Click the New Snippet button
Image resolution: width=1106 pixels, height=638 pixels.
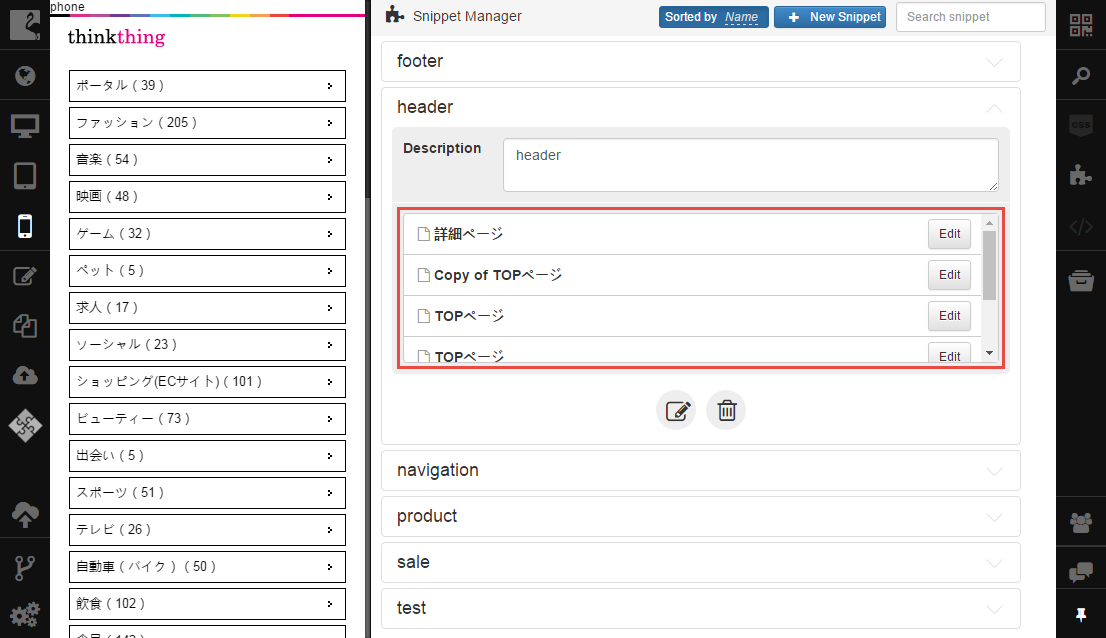830,17
